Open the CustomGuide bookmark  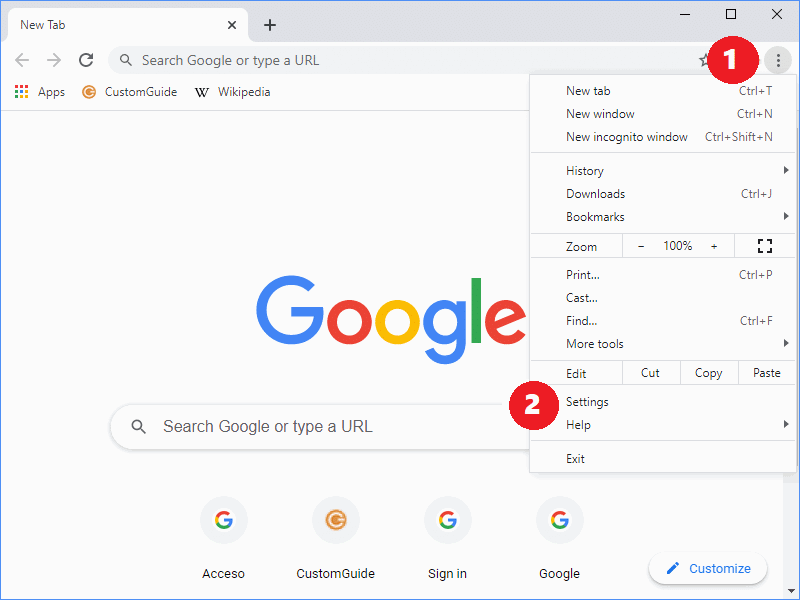coord(130,92)
